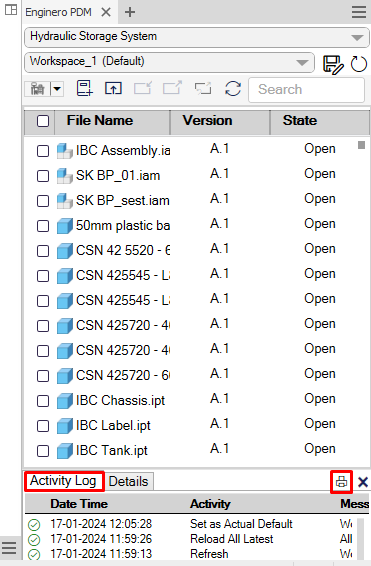371x566 pixels.
Task: Switch to the Details tab
Action: coord(128,482)
